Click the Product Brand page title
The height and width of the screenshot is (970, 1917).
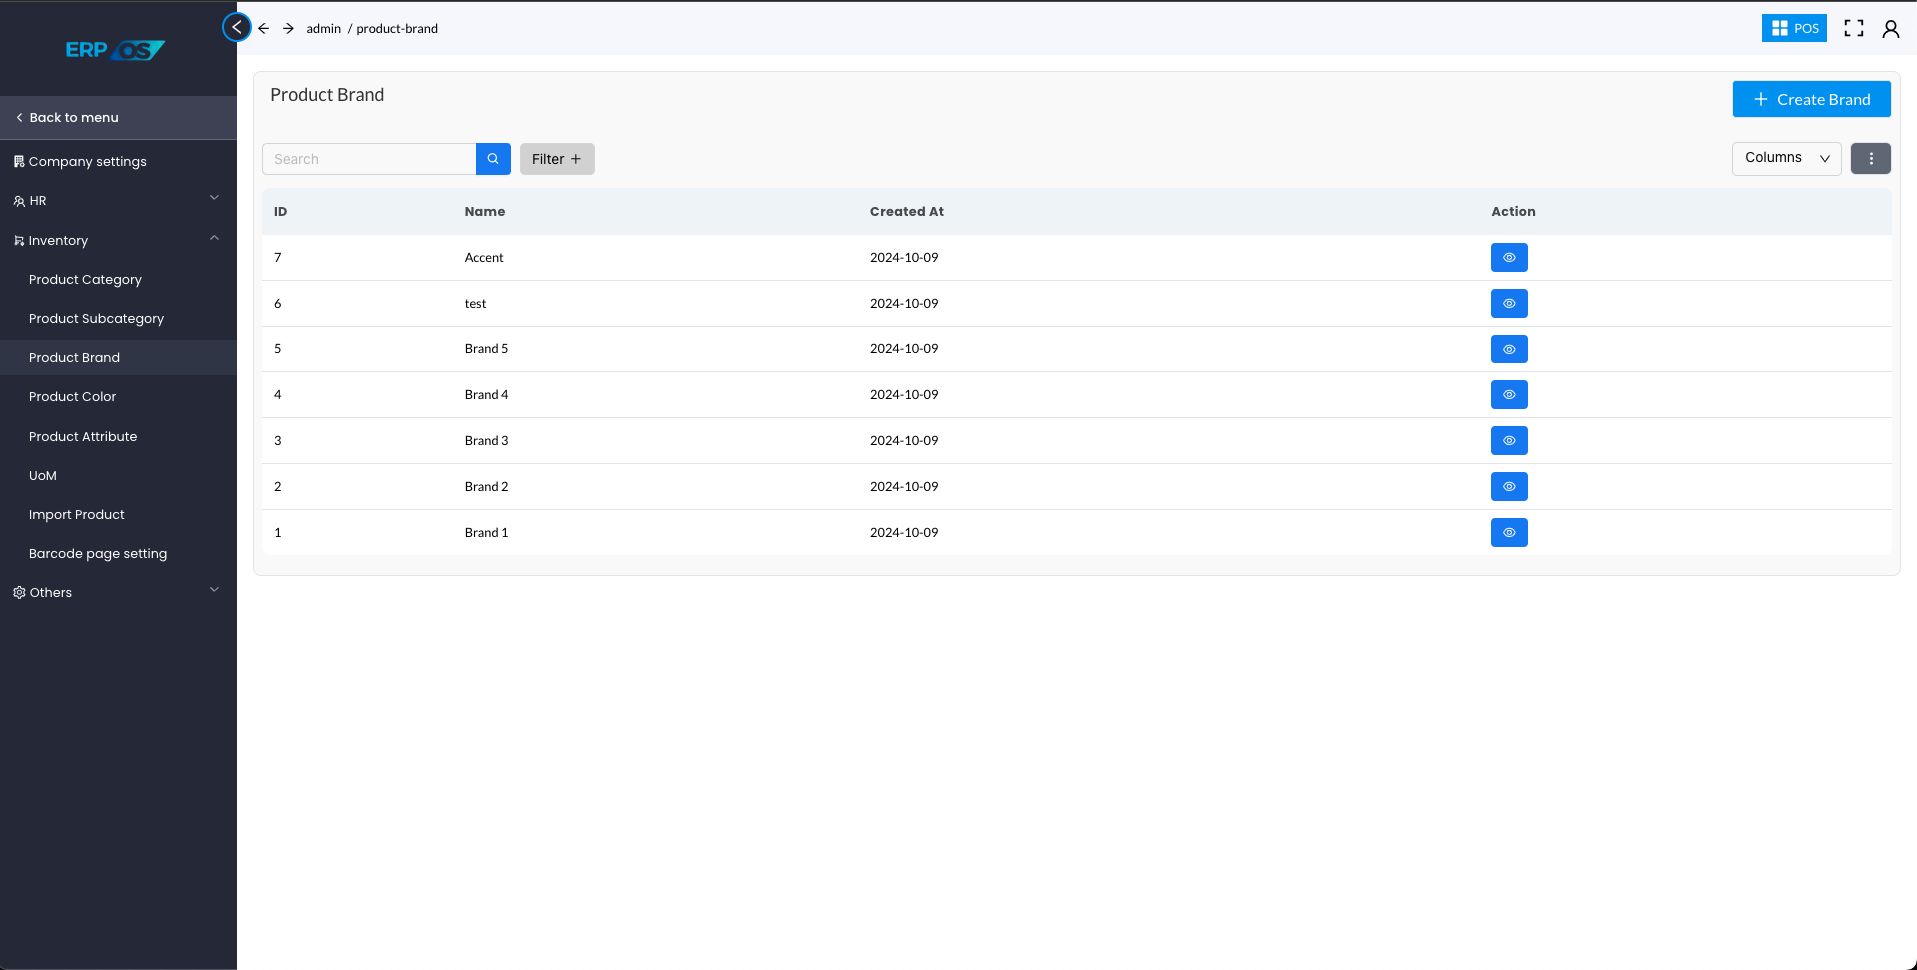[x=327, y=95]
